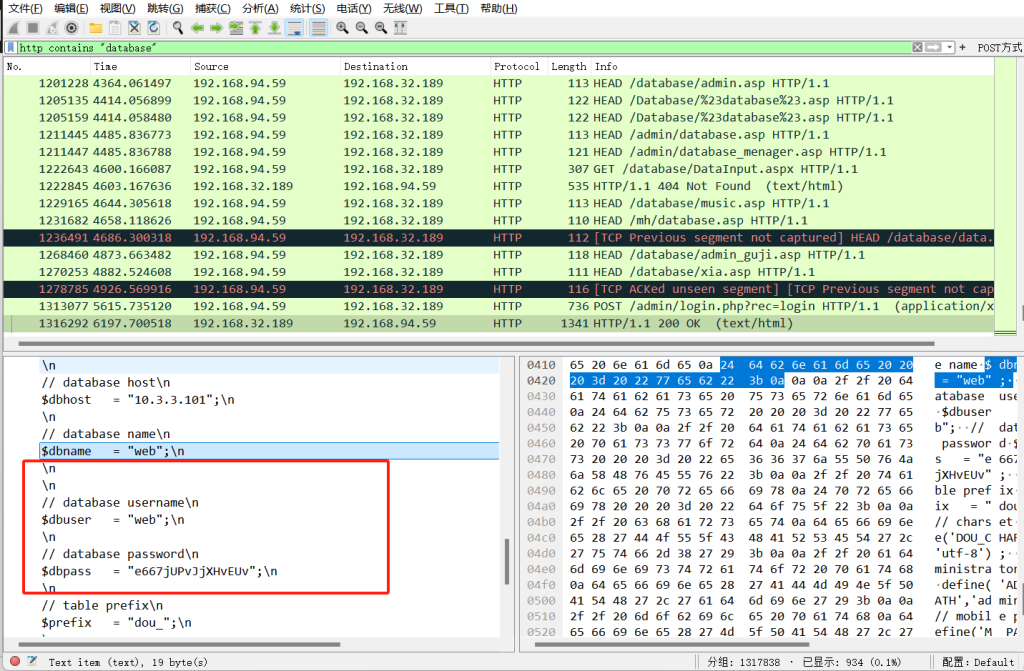1024x671 pixels.
Task: Toggle packet list colorization
Action: [318, 28]
